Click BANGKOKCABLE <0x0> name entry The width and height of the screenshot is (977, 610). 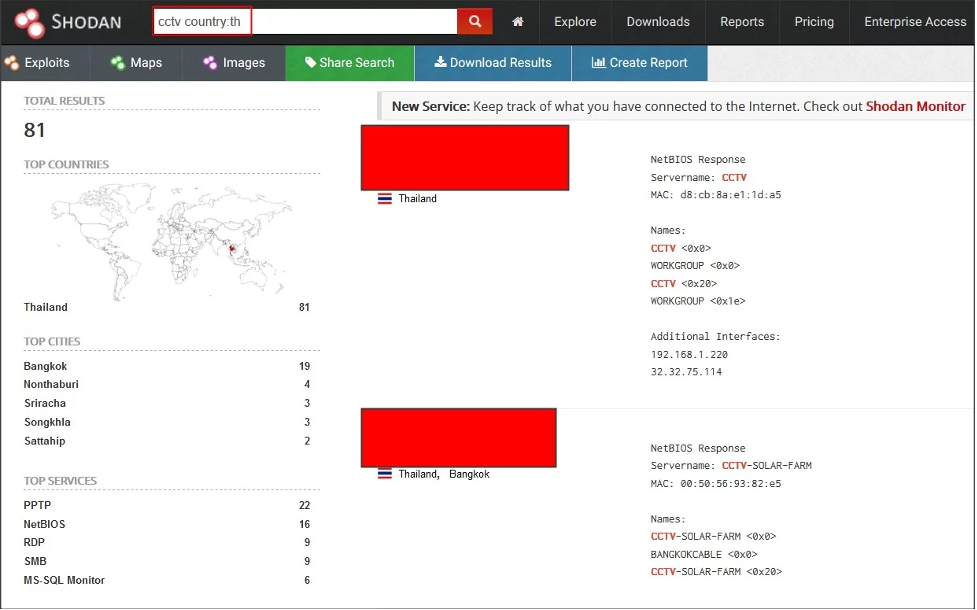pyautogui.click(x=703, y=555)
